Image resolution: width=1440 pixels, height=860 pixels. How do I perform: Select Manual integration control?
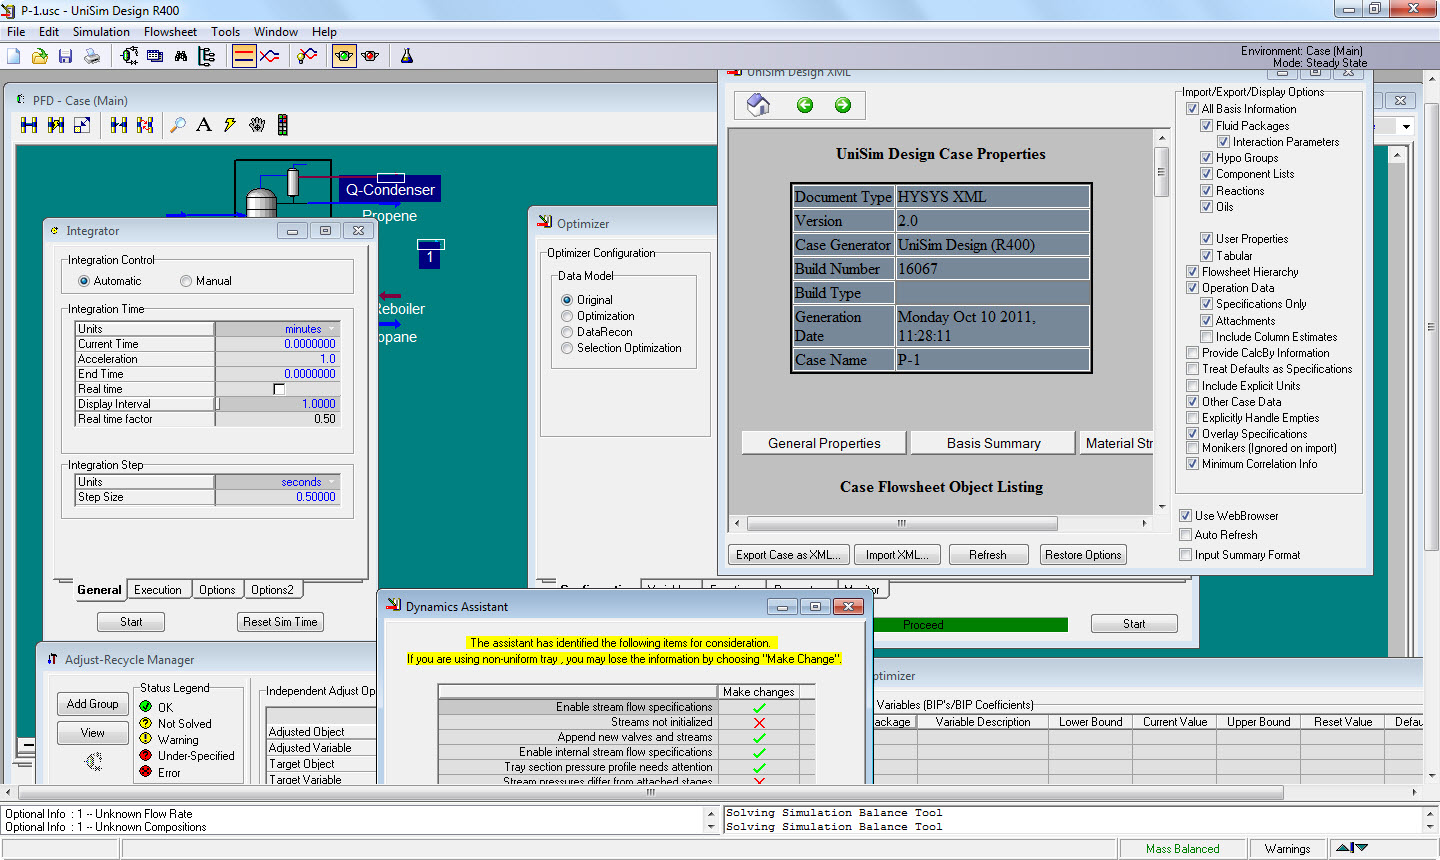pyautogui.click(x=186, y=281)
